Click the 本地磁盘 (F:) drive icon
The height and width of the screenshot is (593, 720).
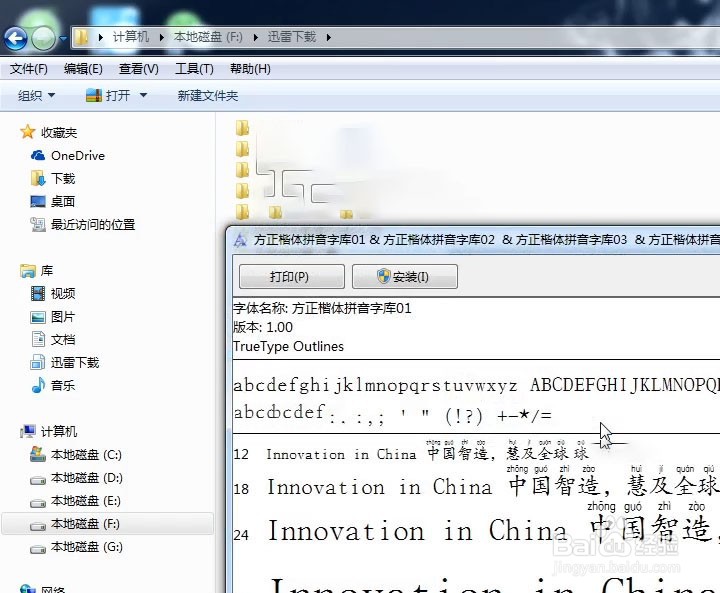pyautogui.click(x=38, y=525)
